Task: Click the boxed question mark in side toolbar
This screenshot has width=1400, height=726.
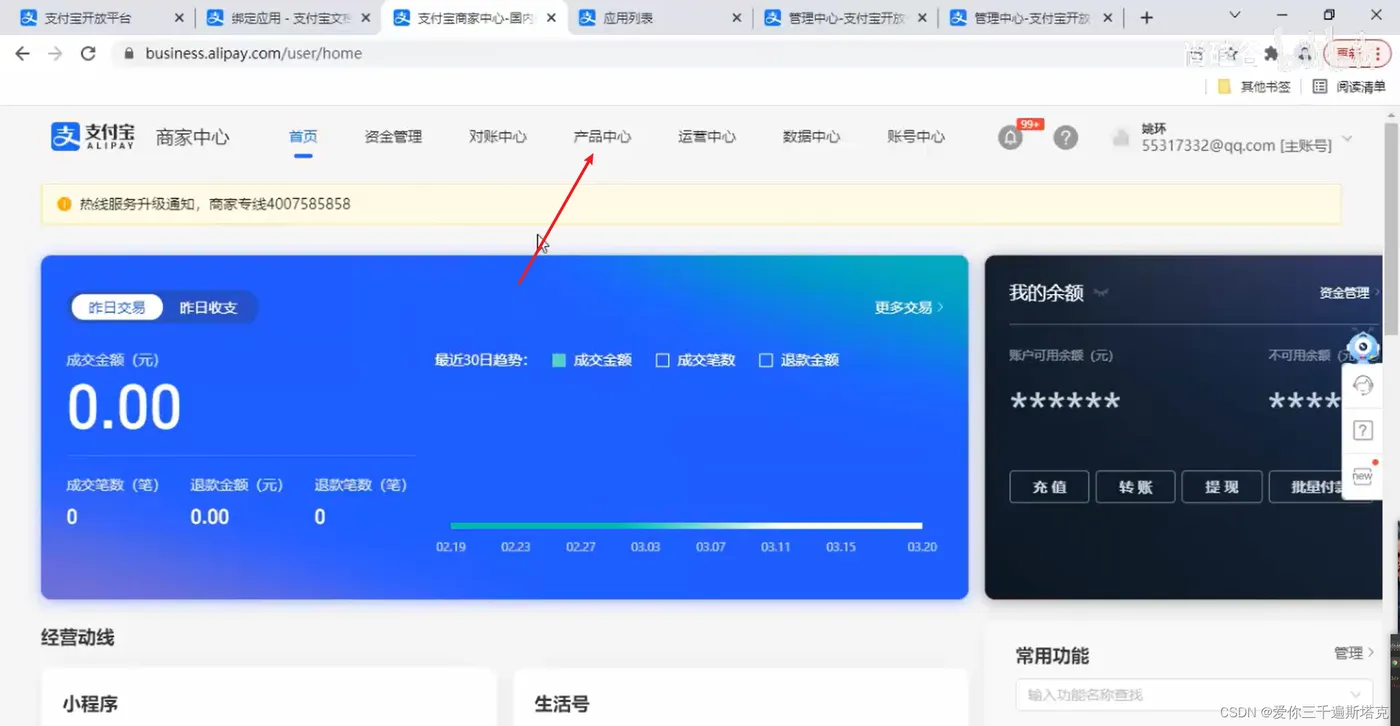Action: pyautogui.click(x=1362, y=430)
